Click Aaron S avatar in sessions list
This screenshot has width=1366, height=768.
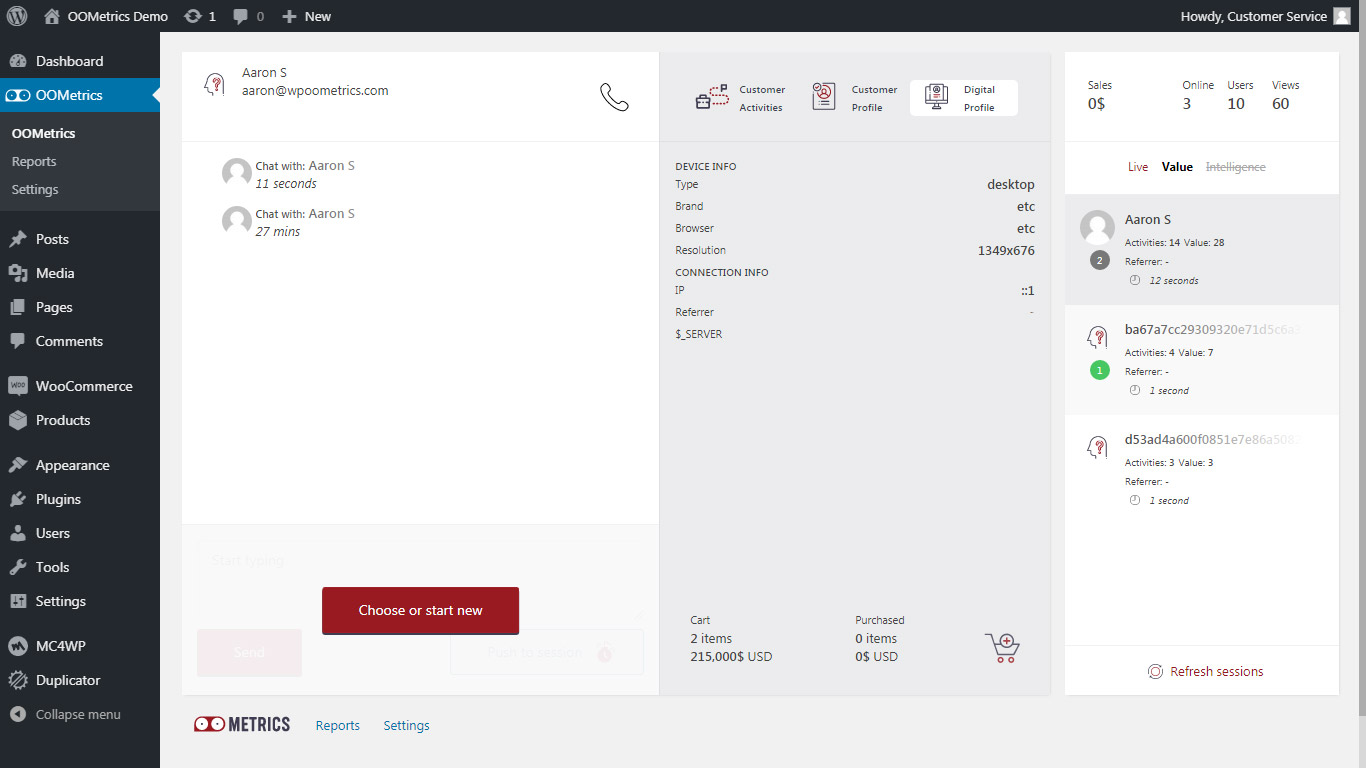tap(1098, 227)
